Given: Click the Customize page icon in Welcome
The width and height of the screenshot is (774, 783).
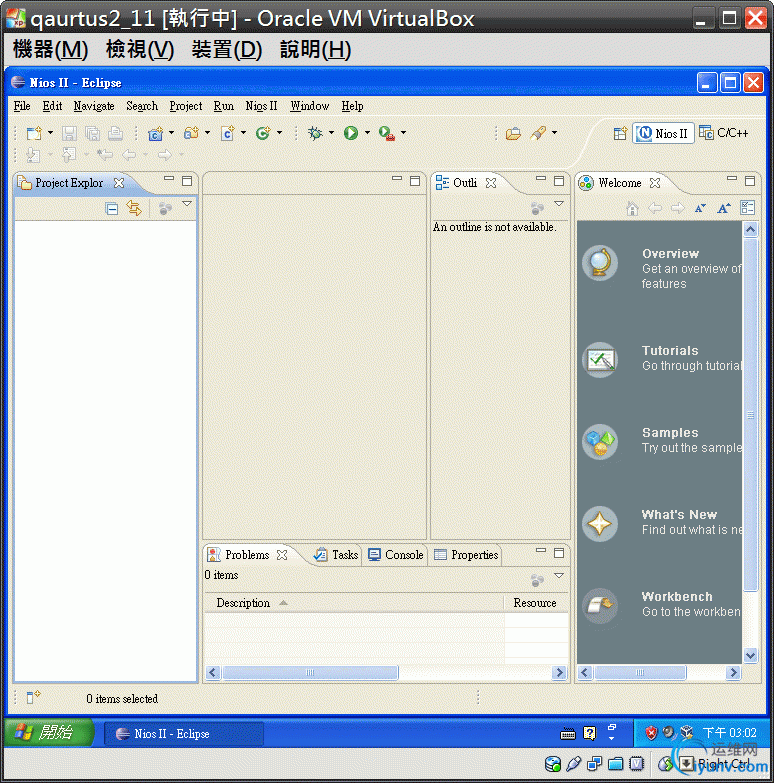Looking at the screenshot, I should click(748, 208).
